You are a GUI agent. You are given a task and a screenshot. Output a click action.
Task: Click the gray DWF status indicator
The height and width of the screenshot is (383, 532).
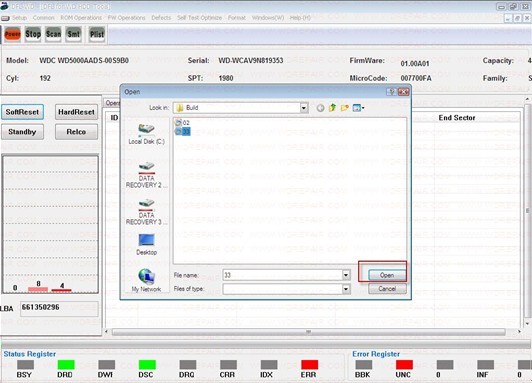point(107,365)
